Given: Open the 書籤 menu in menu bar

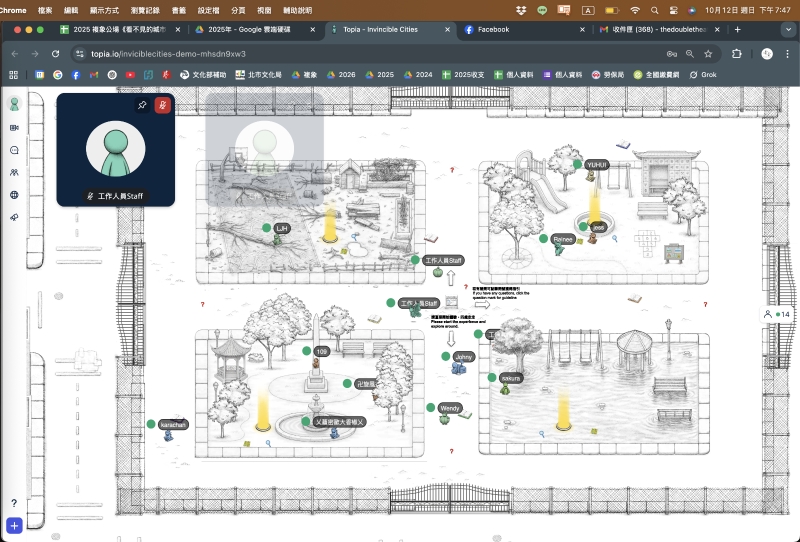Looking at the screenshot, I should pyautogui.click(x=179, y=9).
